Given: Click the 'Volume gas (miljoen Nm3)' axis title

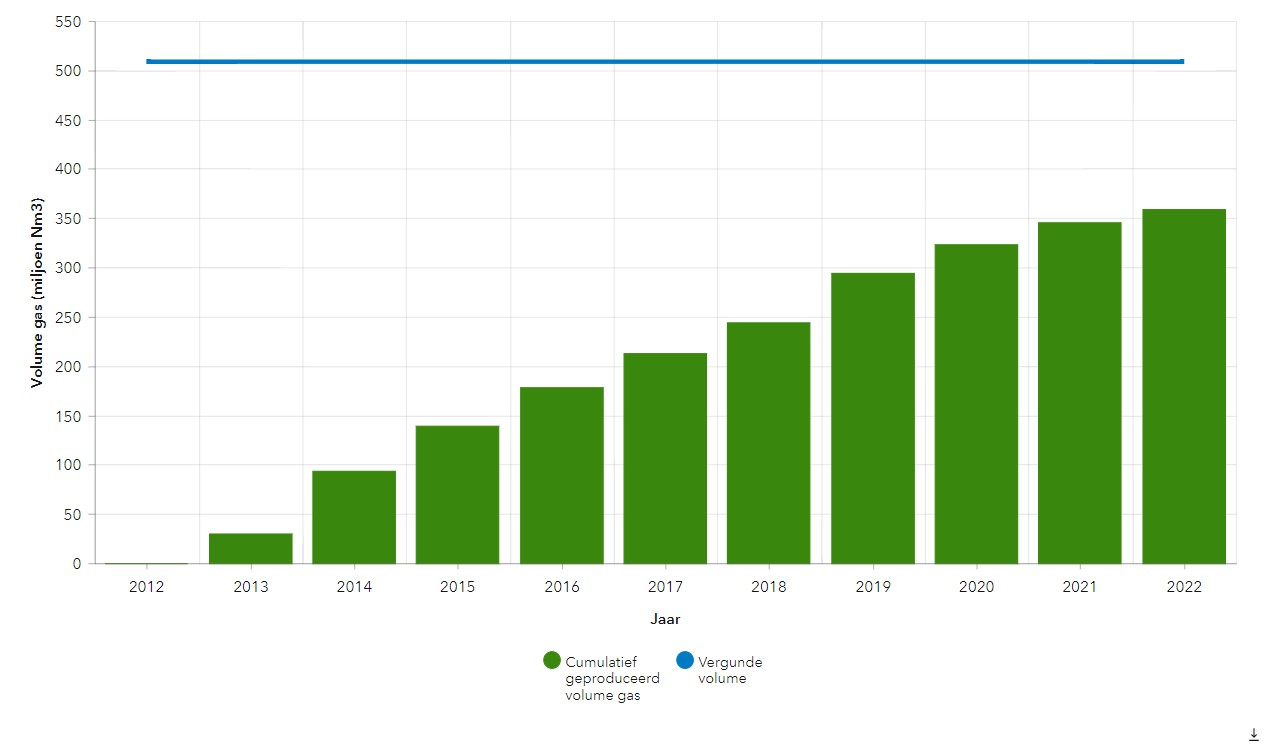Looking at the screenshot, I should pyautogui.click(x=37, y=292).
